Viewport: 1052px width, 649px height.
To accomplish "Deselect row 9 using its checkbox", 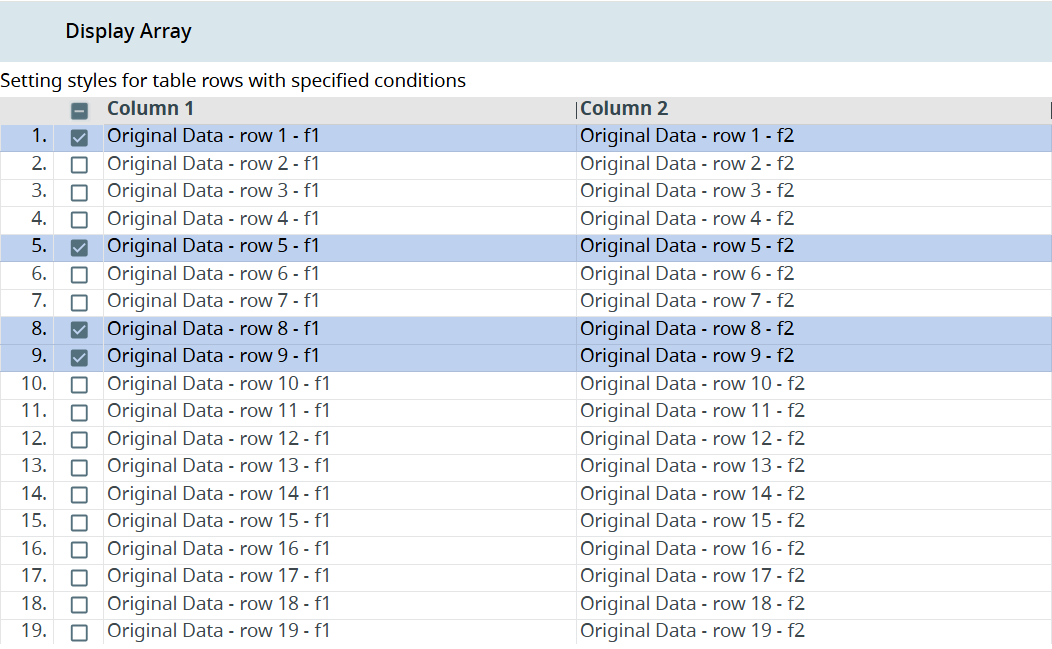I will 80,358.
